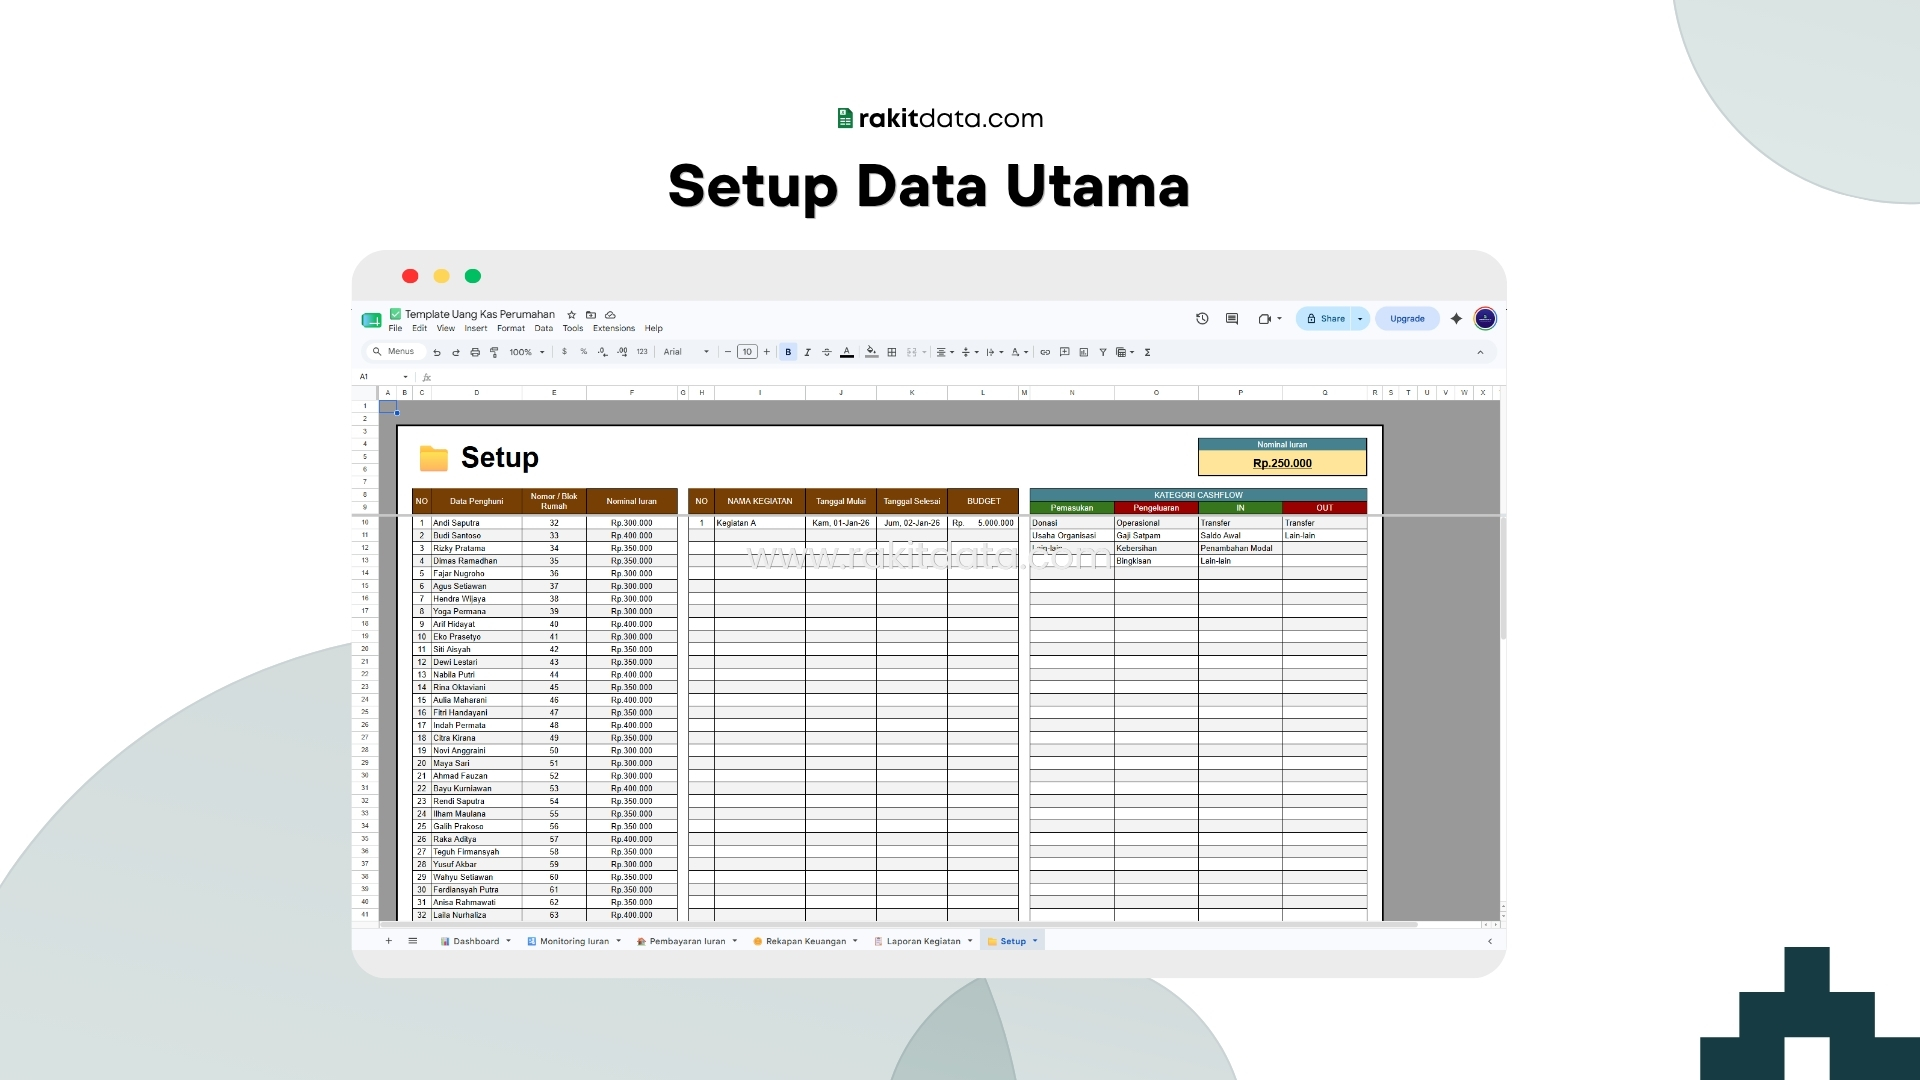This screenshot has width=1920, height=1080.
Task: Search the menus box
Action: point(394,352)
